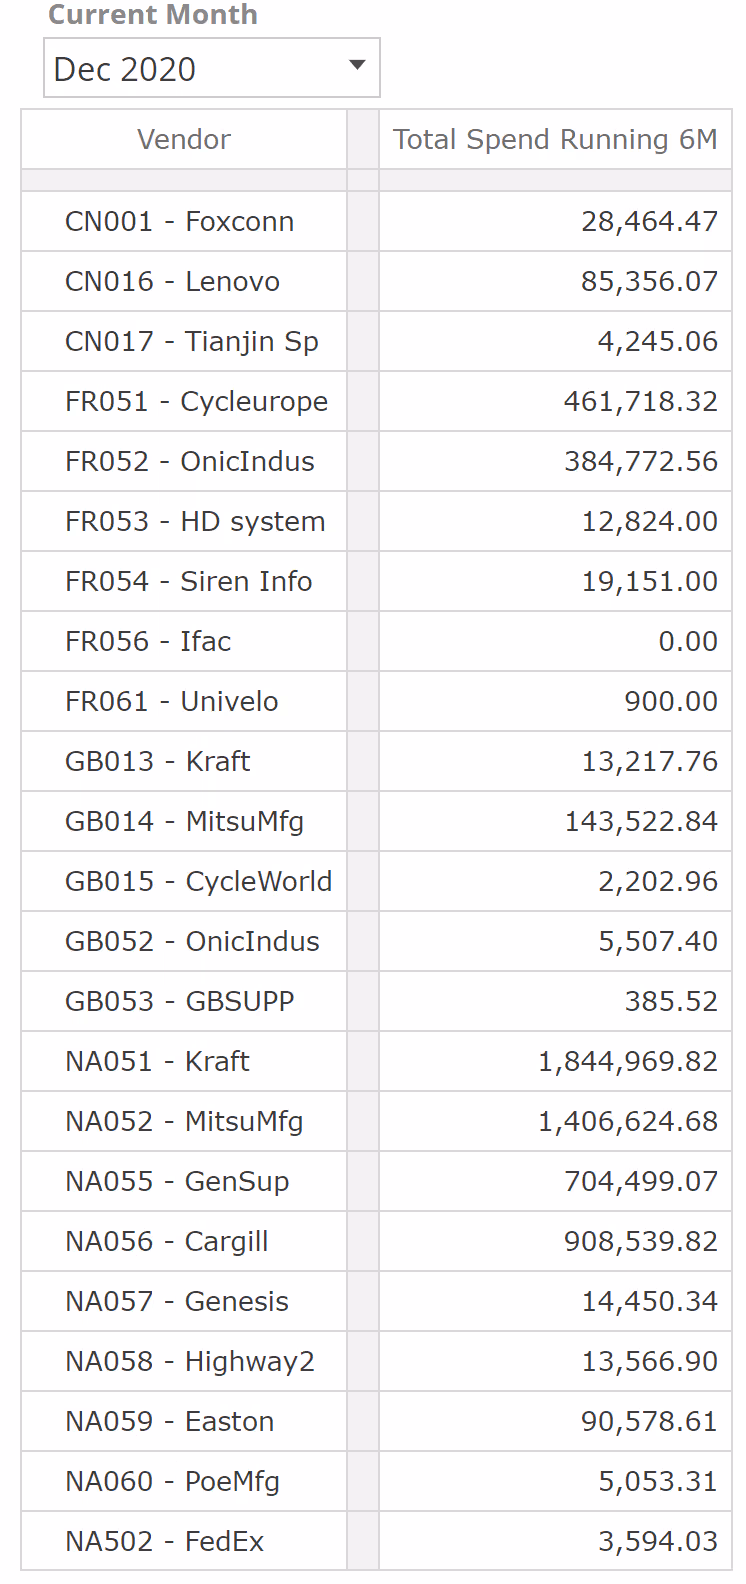The image size is (746, 1584).
Task: Click the GB013 - Kraft vendor cell
Action: coord(158,762)
